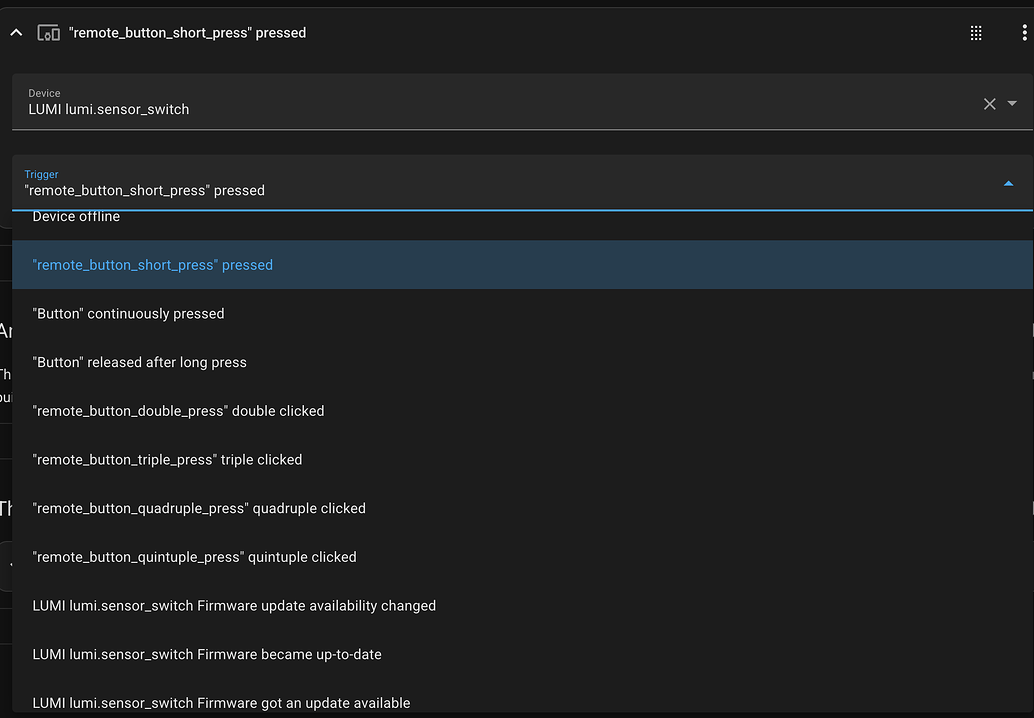Close the Trigger dropdown using its arrow
The width and height of the screenshot is (1034, 718).
[1008, 183]
